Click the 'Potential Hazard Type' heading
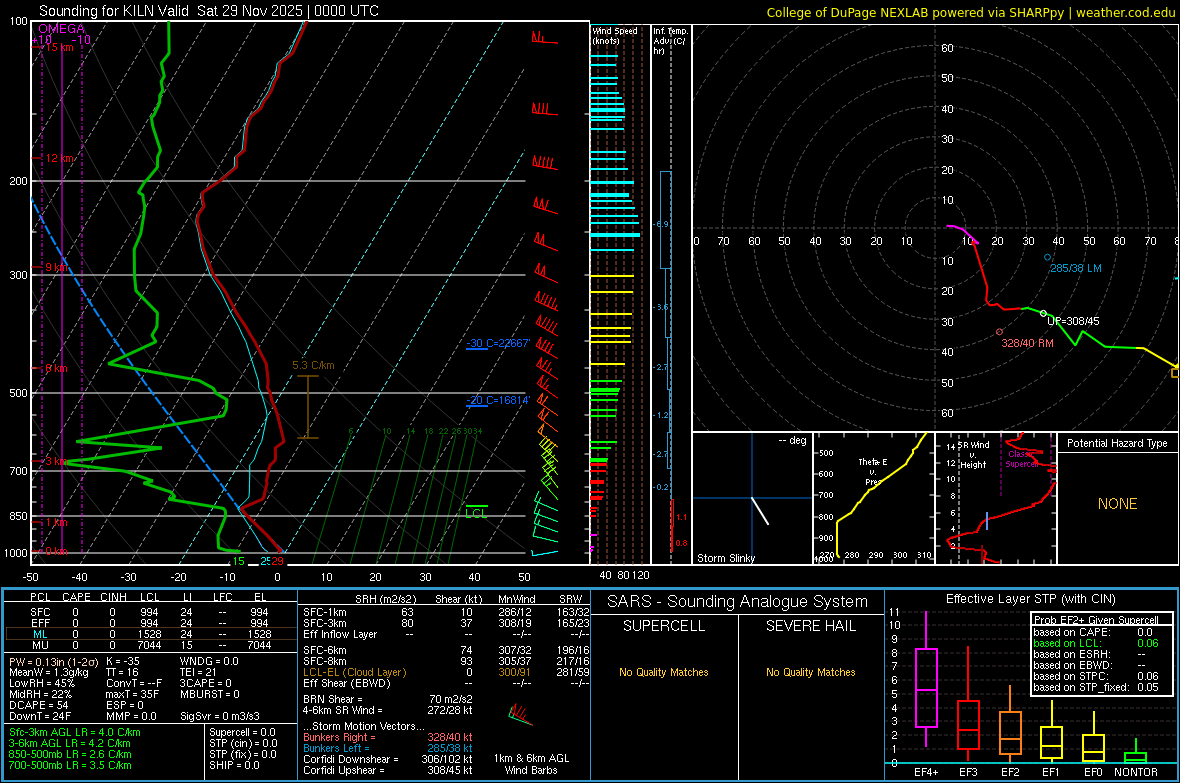The image size is (1180, 783). point(1117,443)
